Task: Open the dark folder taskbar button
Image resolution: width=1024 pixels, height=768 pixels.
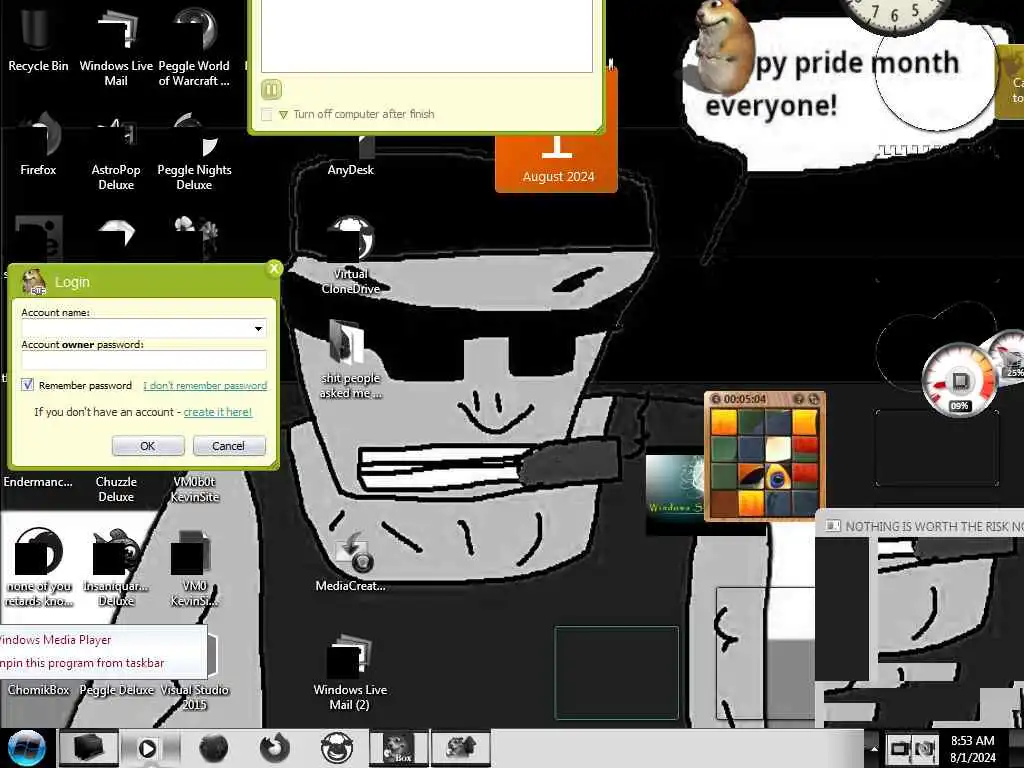Action: point(89,748)
